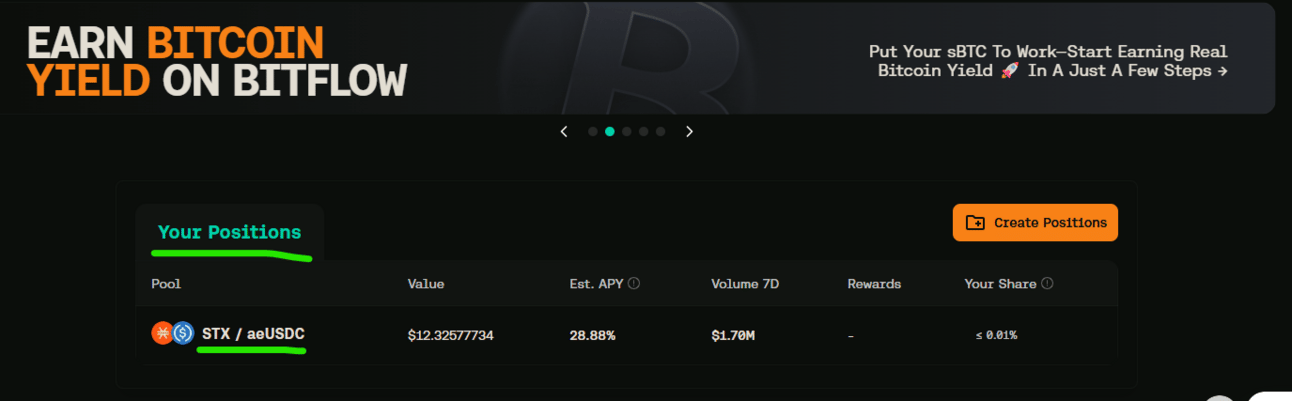
Task: Click the Create Positions button
Action: pos(1035,223)
